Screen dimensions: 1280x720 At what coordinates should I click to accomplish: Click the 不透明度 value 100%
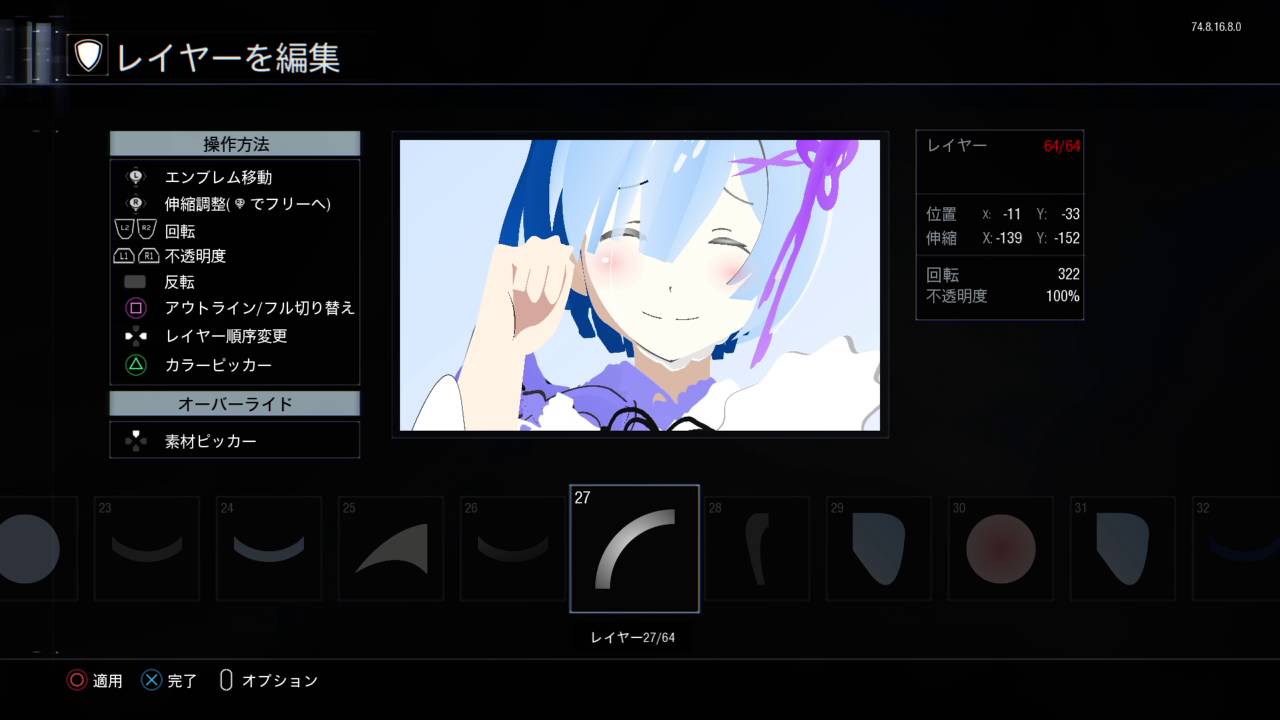(x=1062, y=296)
